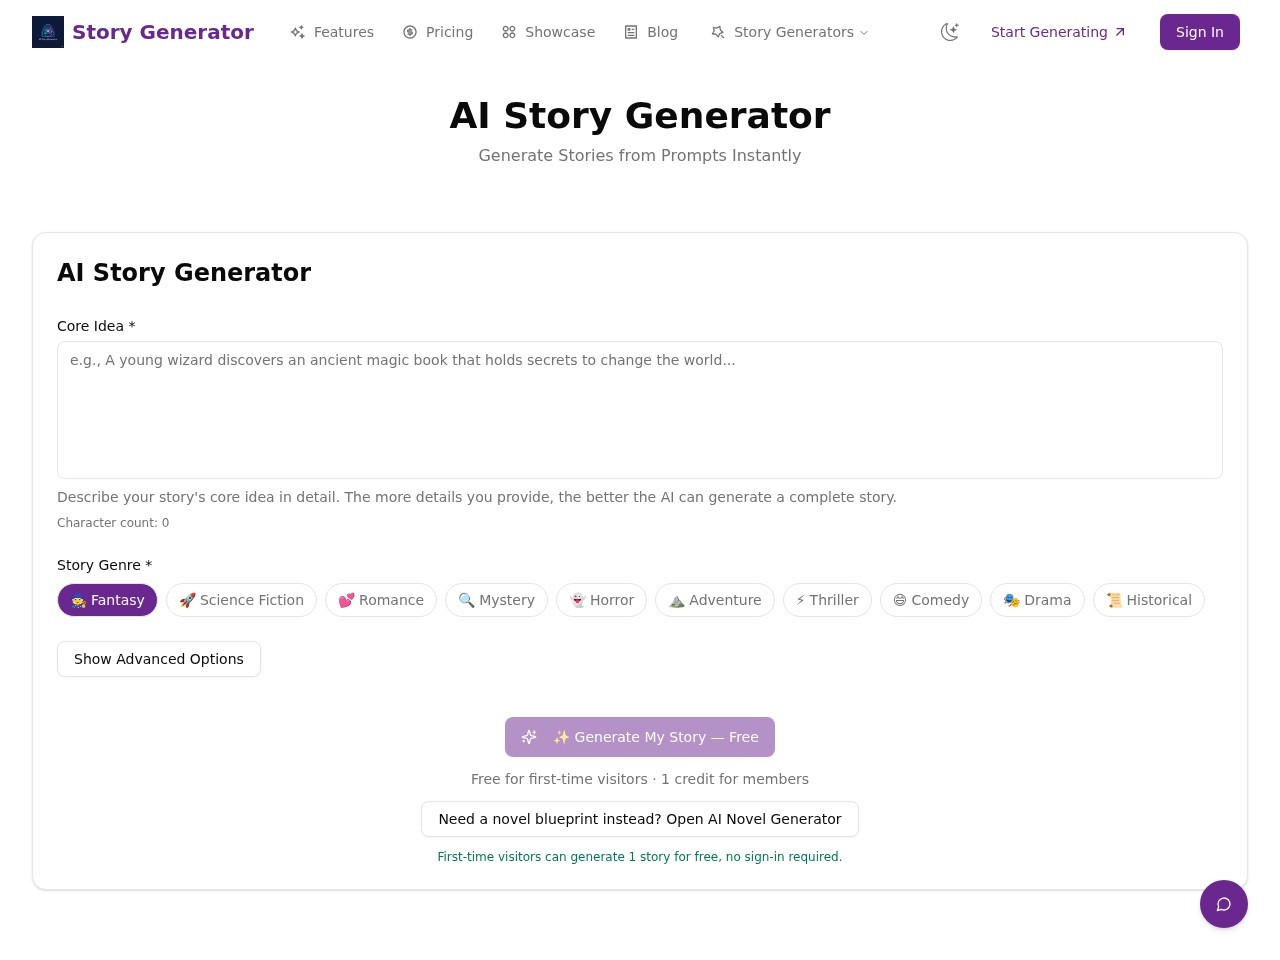The width and height of the screenshot is (1280, 960).
Task: Click the Blog document icon
Action: click(631, 32)
